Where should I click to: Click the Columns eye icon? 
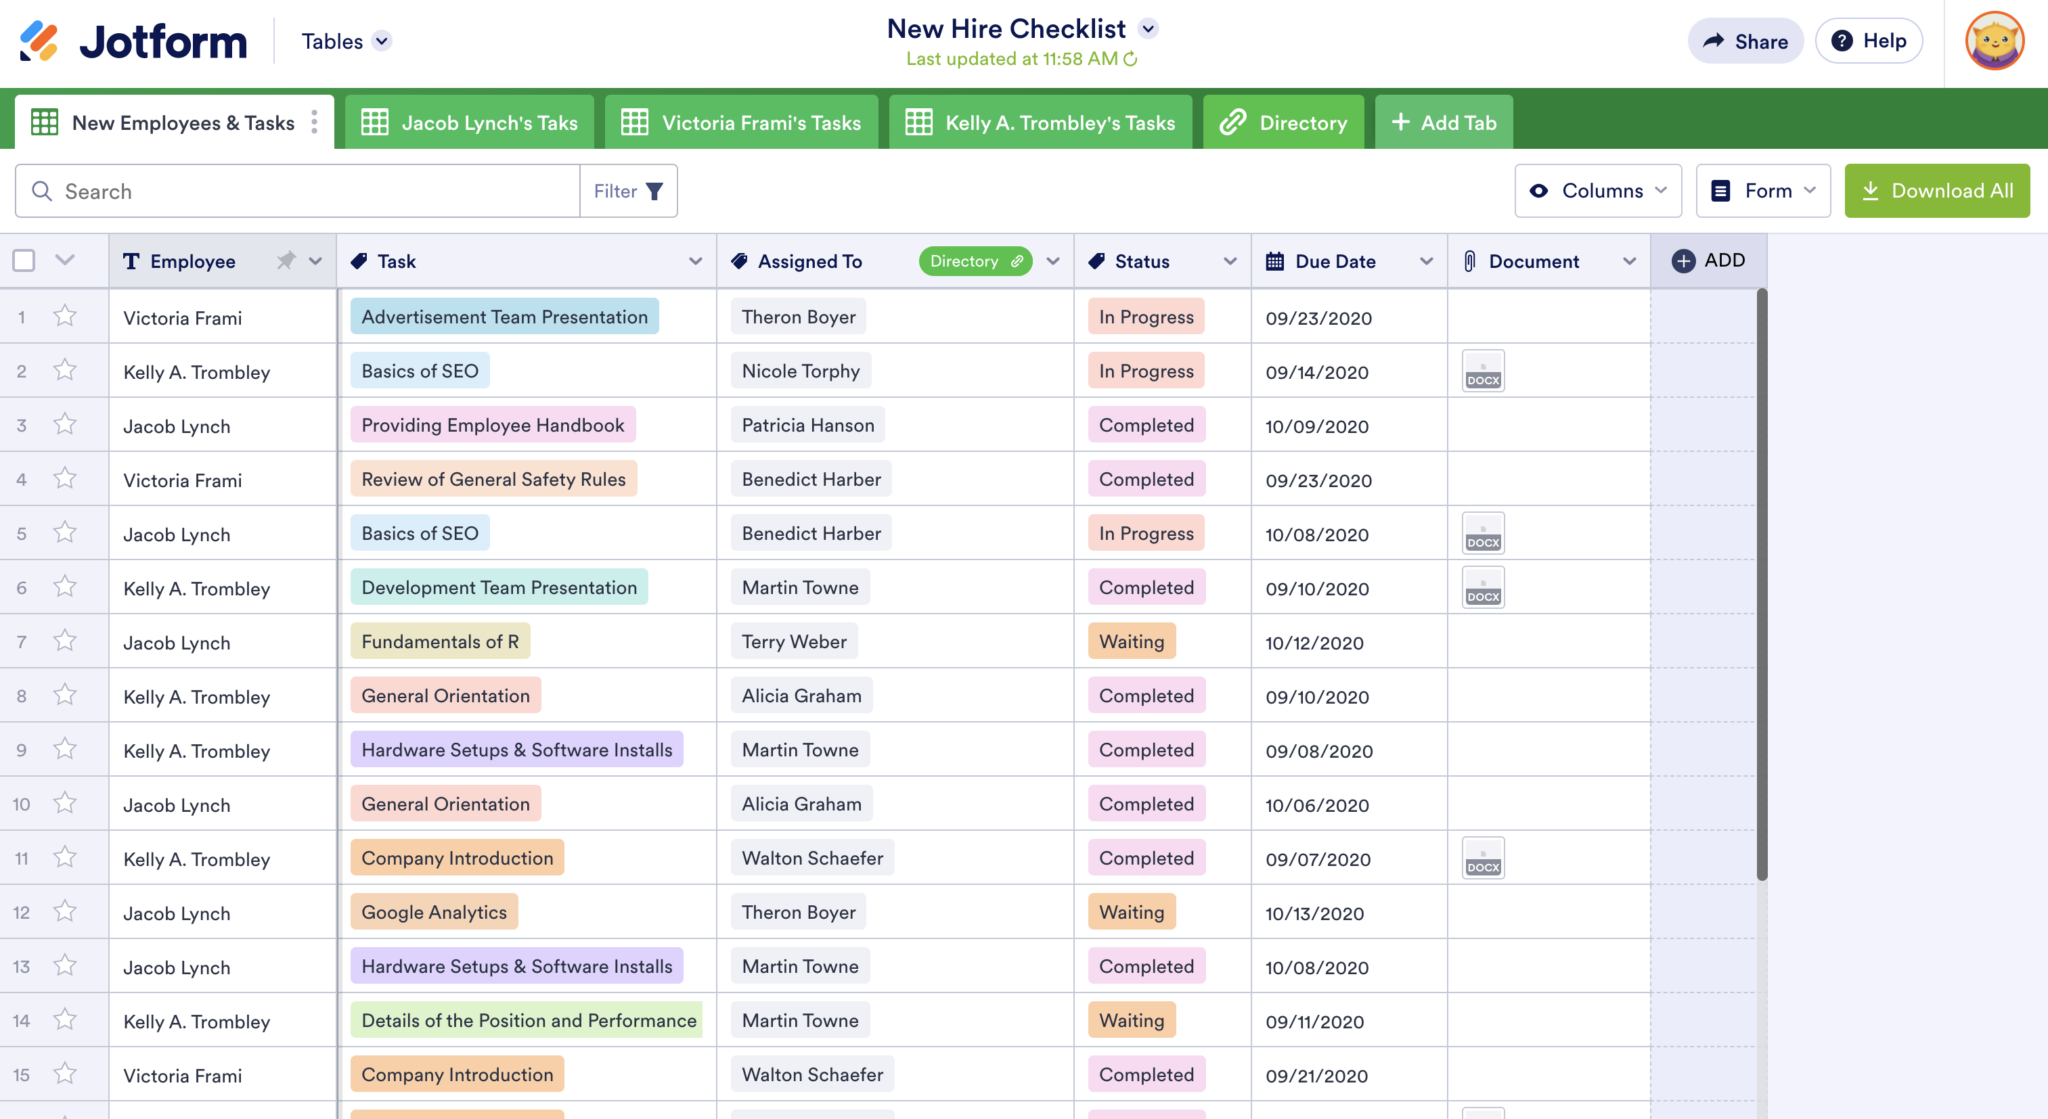pos(1540,190)
